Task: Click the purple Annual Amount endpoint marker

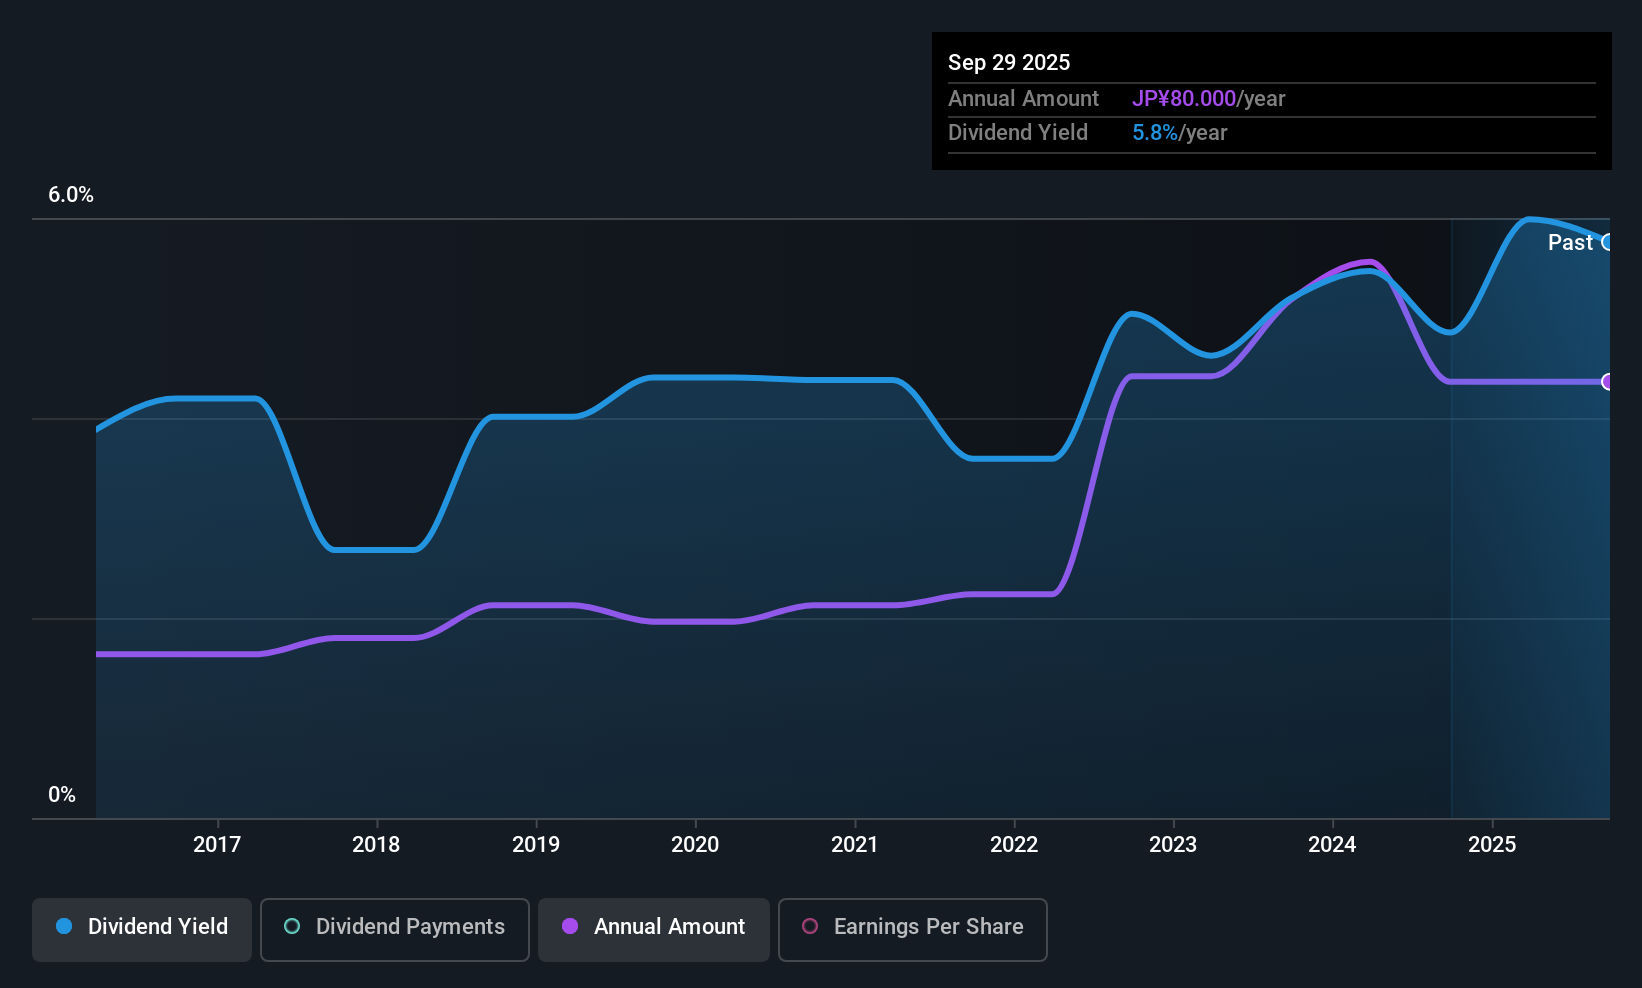Action: tap(1607, 381)
